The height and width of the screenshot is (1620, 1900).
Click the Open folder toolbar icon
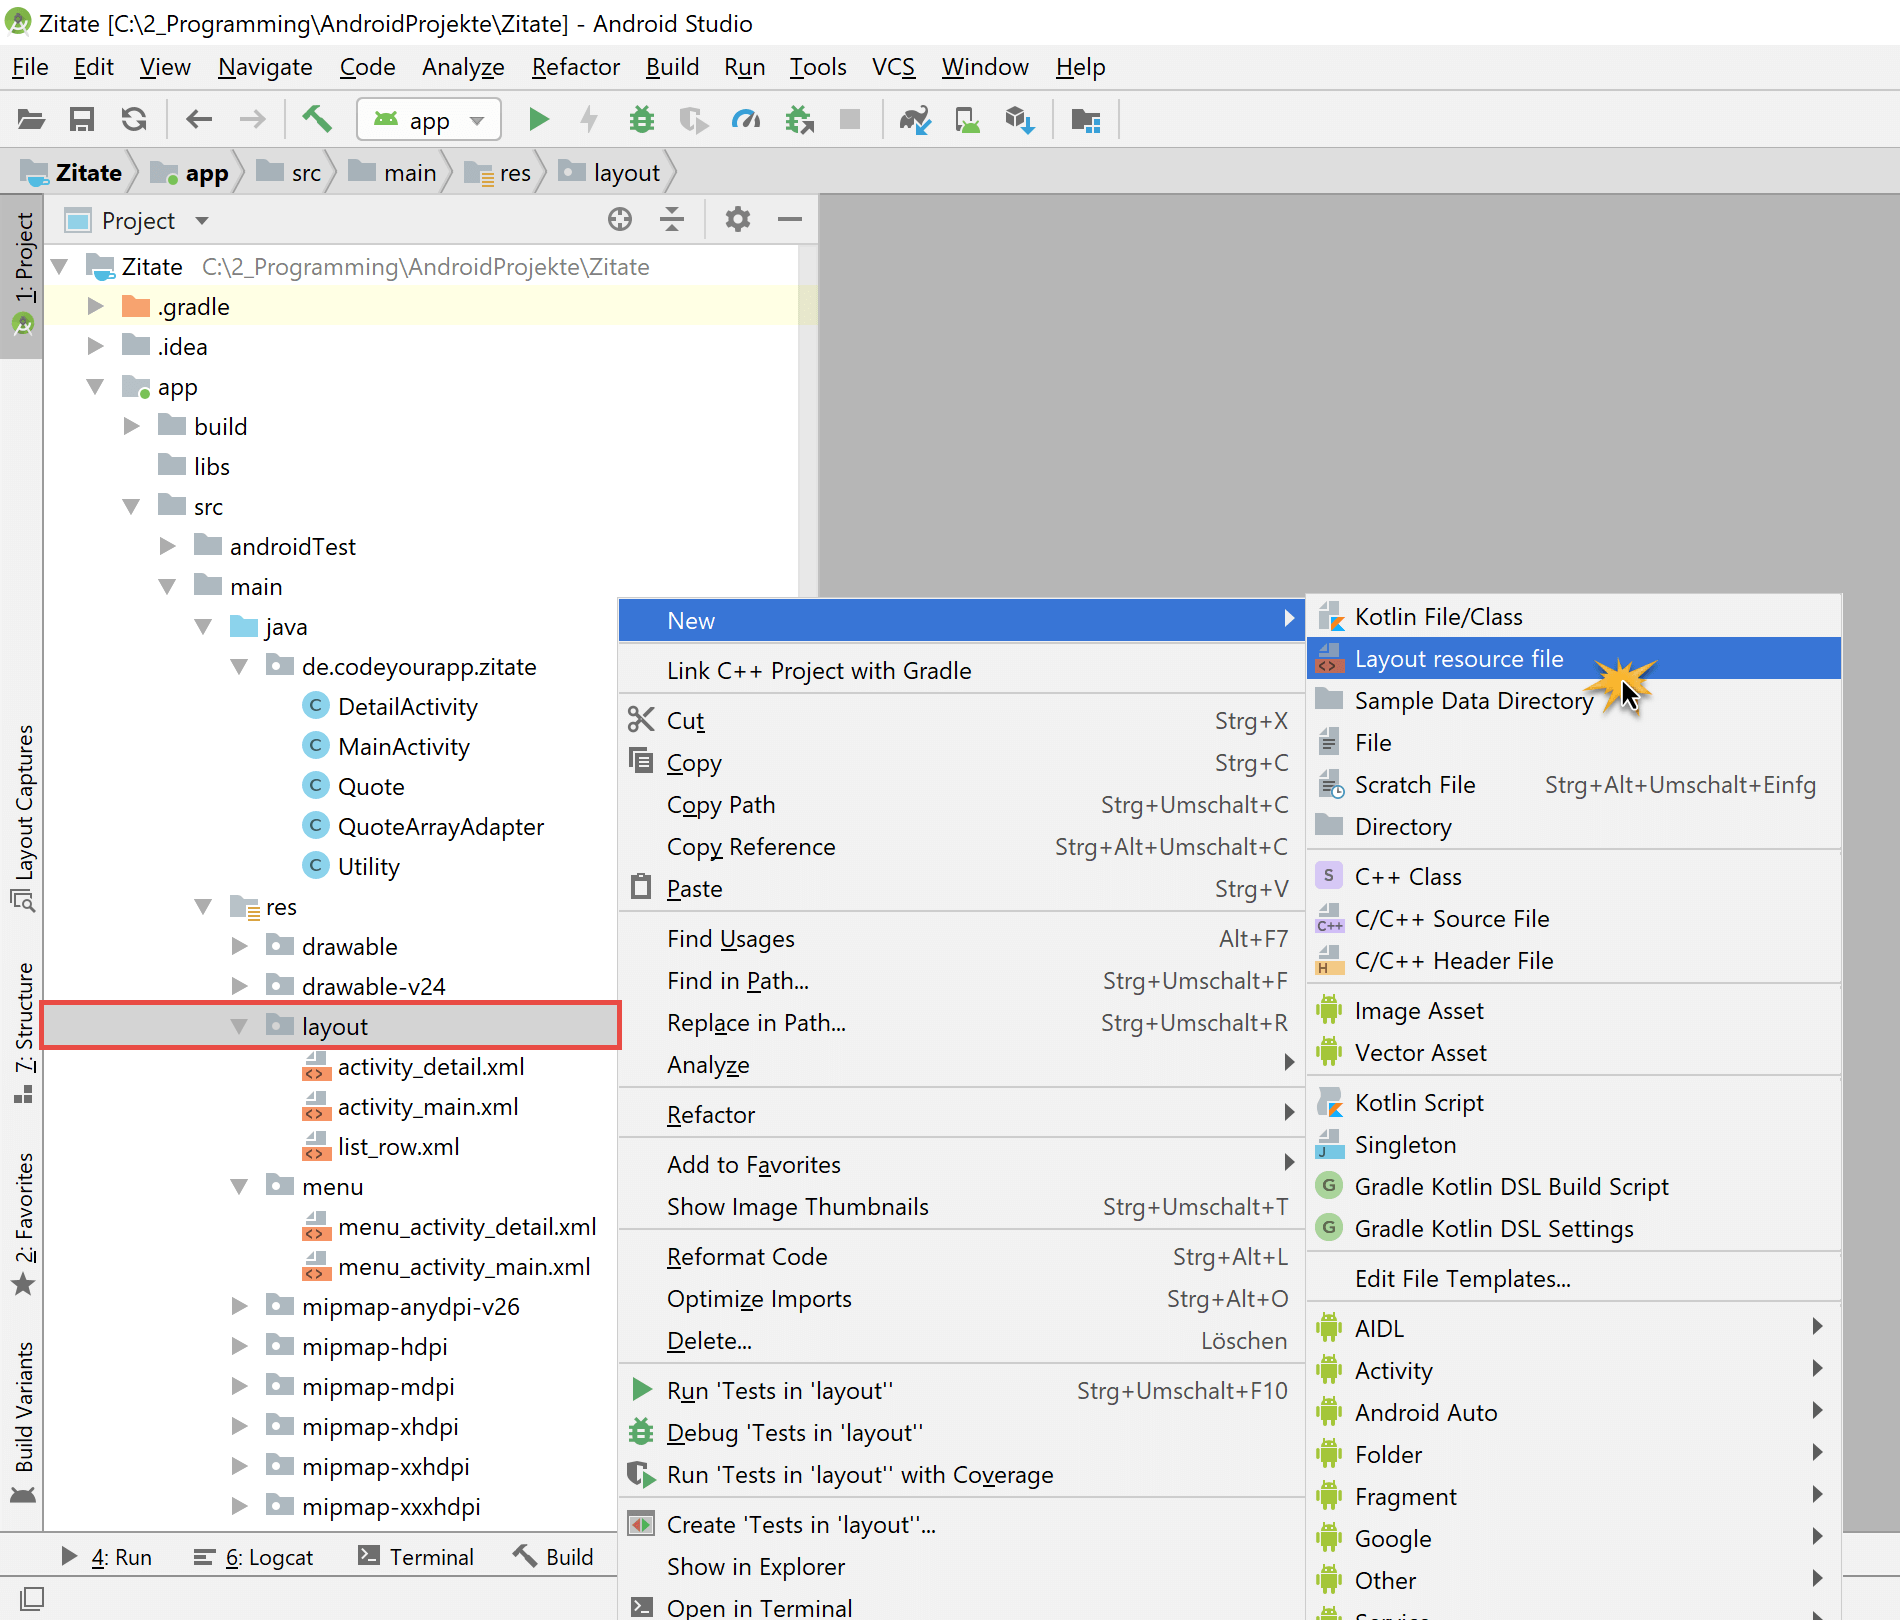point(31,120)
